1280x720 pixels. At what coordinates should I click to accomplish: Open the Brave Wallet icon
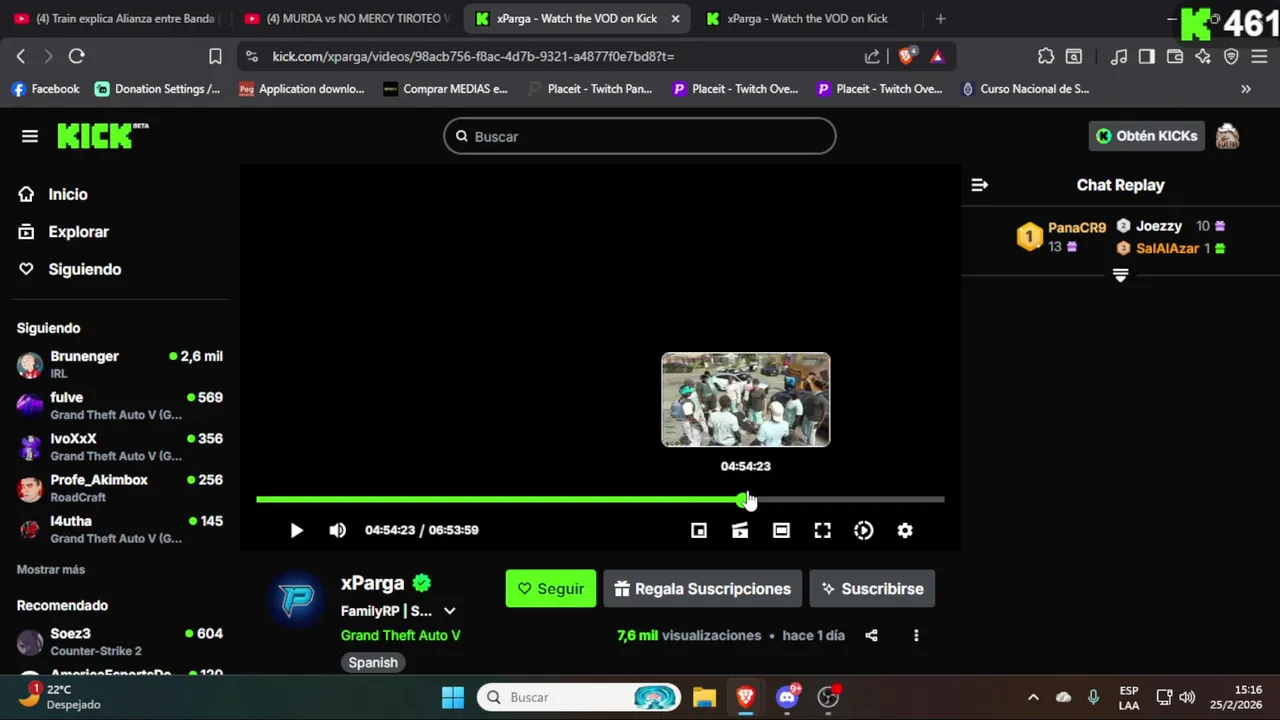click(1175, 57)
